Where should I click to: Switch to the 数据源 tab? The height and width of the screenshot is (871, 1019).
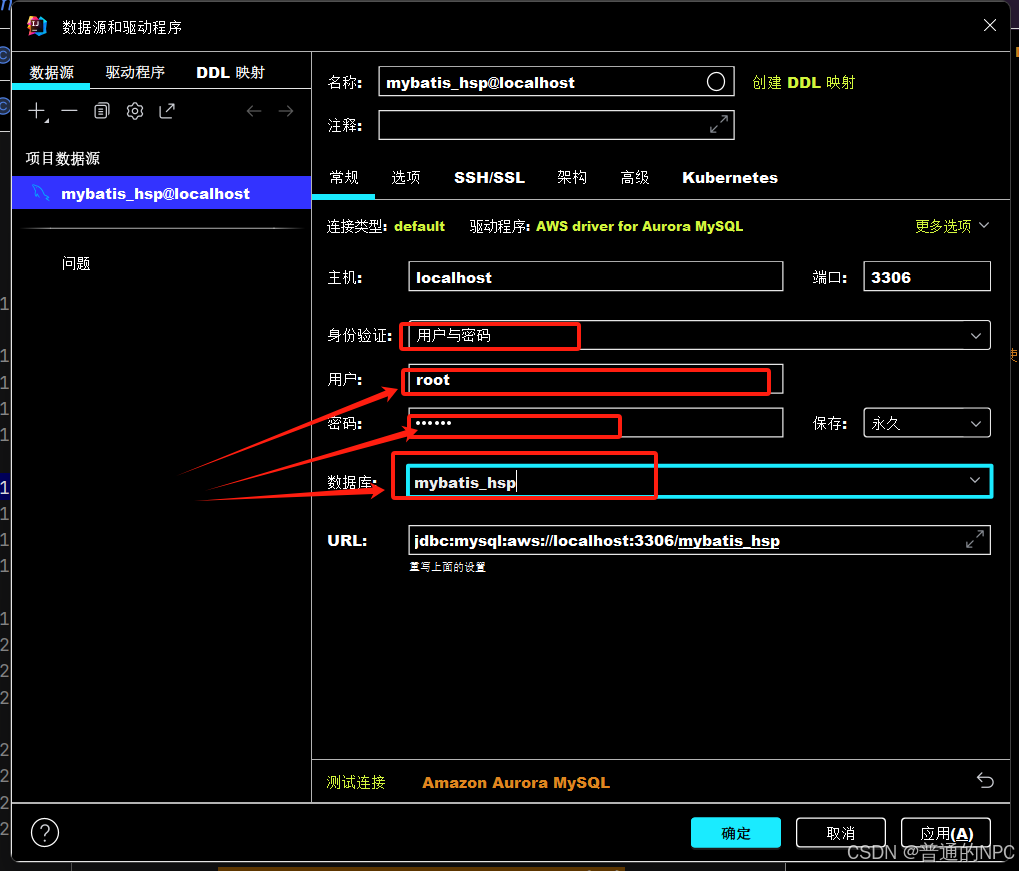[51, 72]
